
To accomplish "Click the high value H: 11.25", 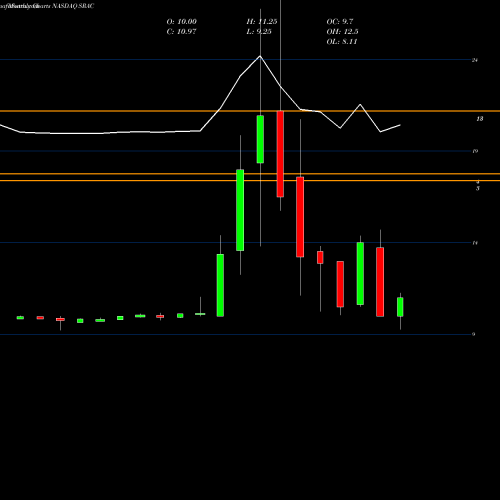I will (x=262, y=22).
